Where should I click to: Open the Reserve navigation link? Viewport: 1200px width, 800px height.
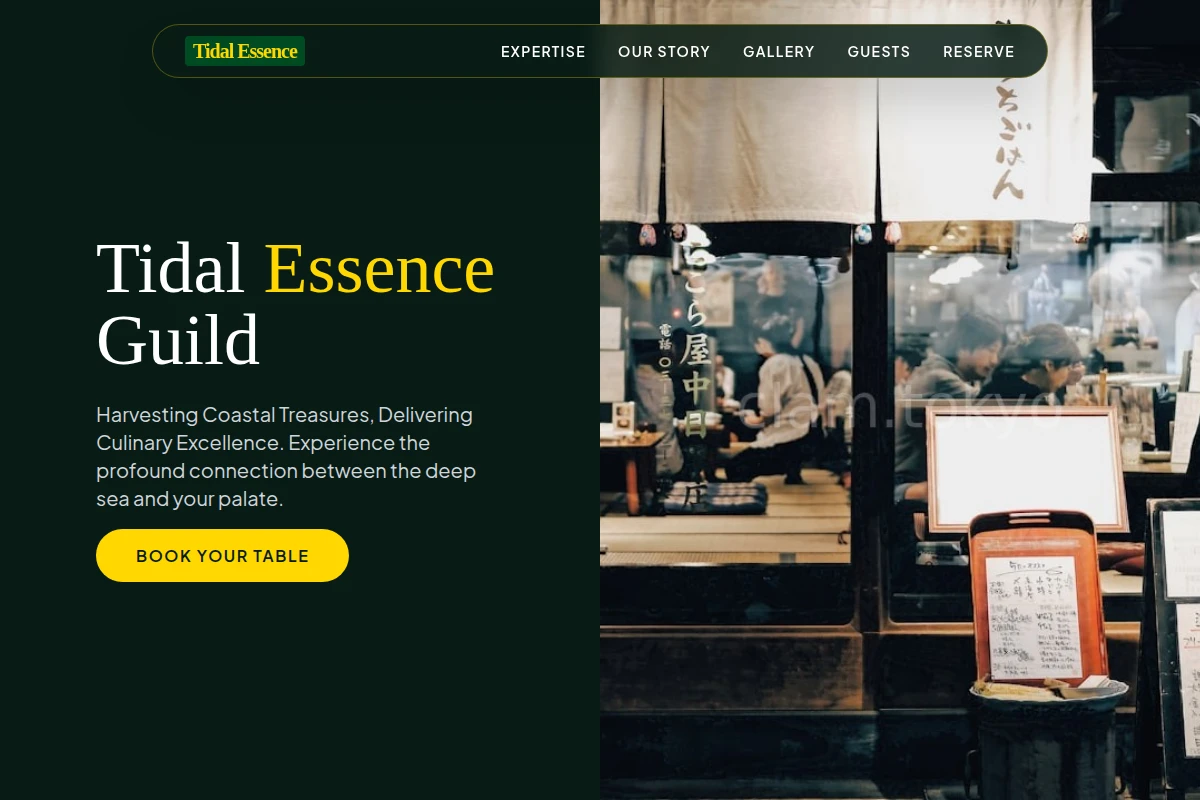979,52
